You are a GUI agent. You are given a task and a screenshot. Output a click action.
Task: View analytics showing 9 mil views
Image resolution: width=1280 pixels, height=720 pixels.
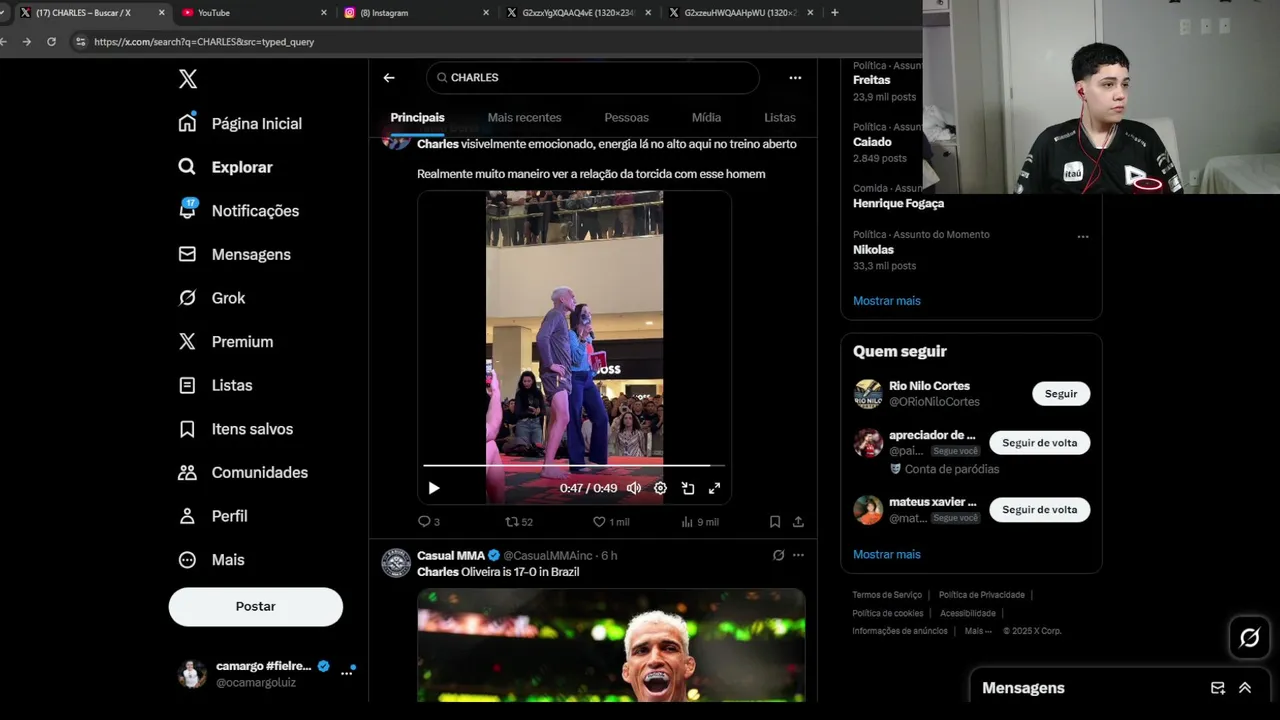click(700, 522)
